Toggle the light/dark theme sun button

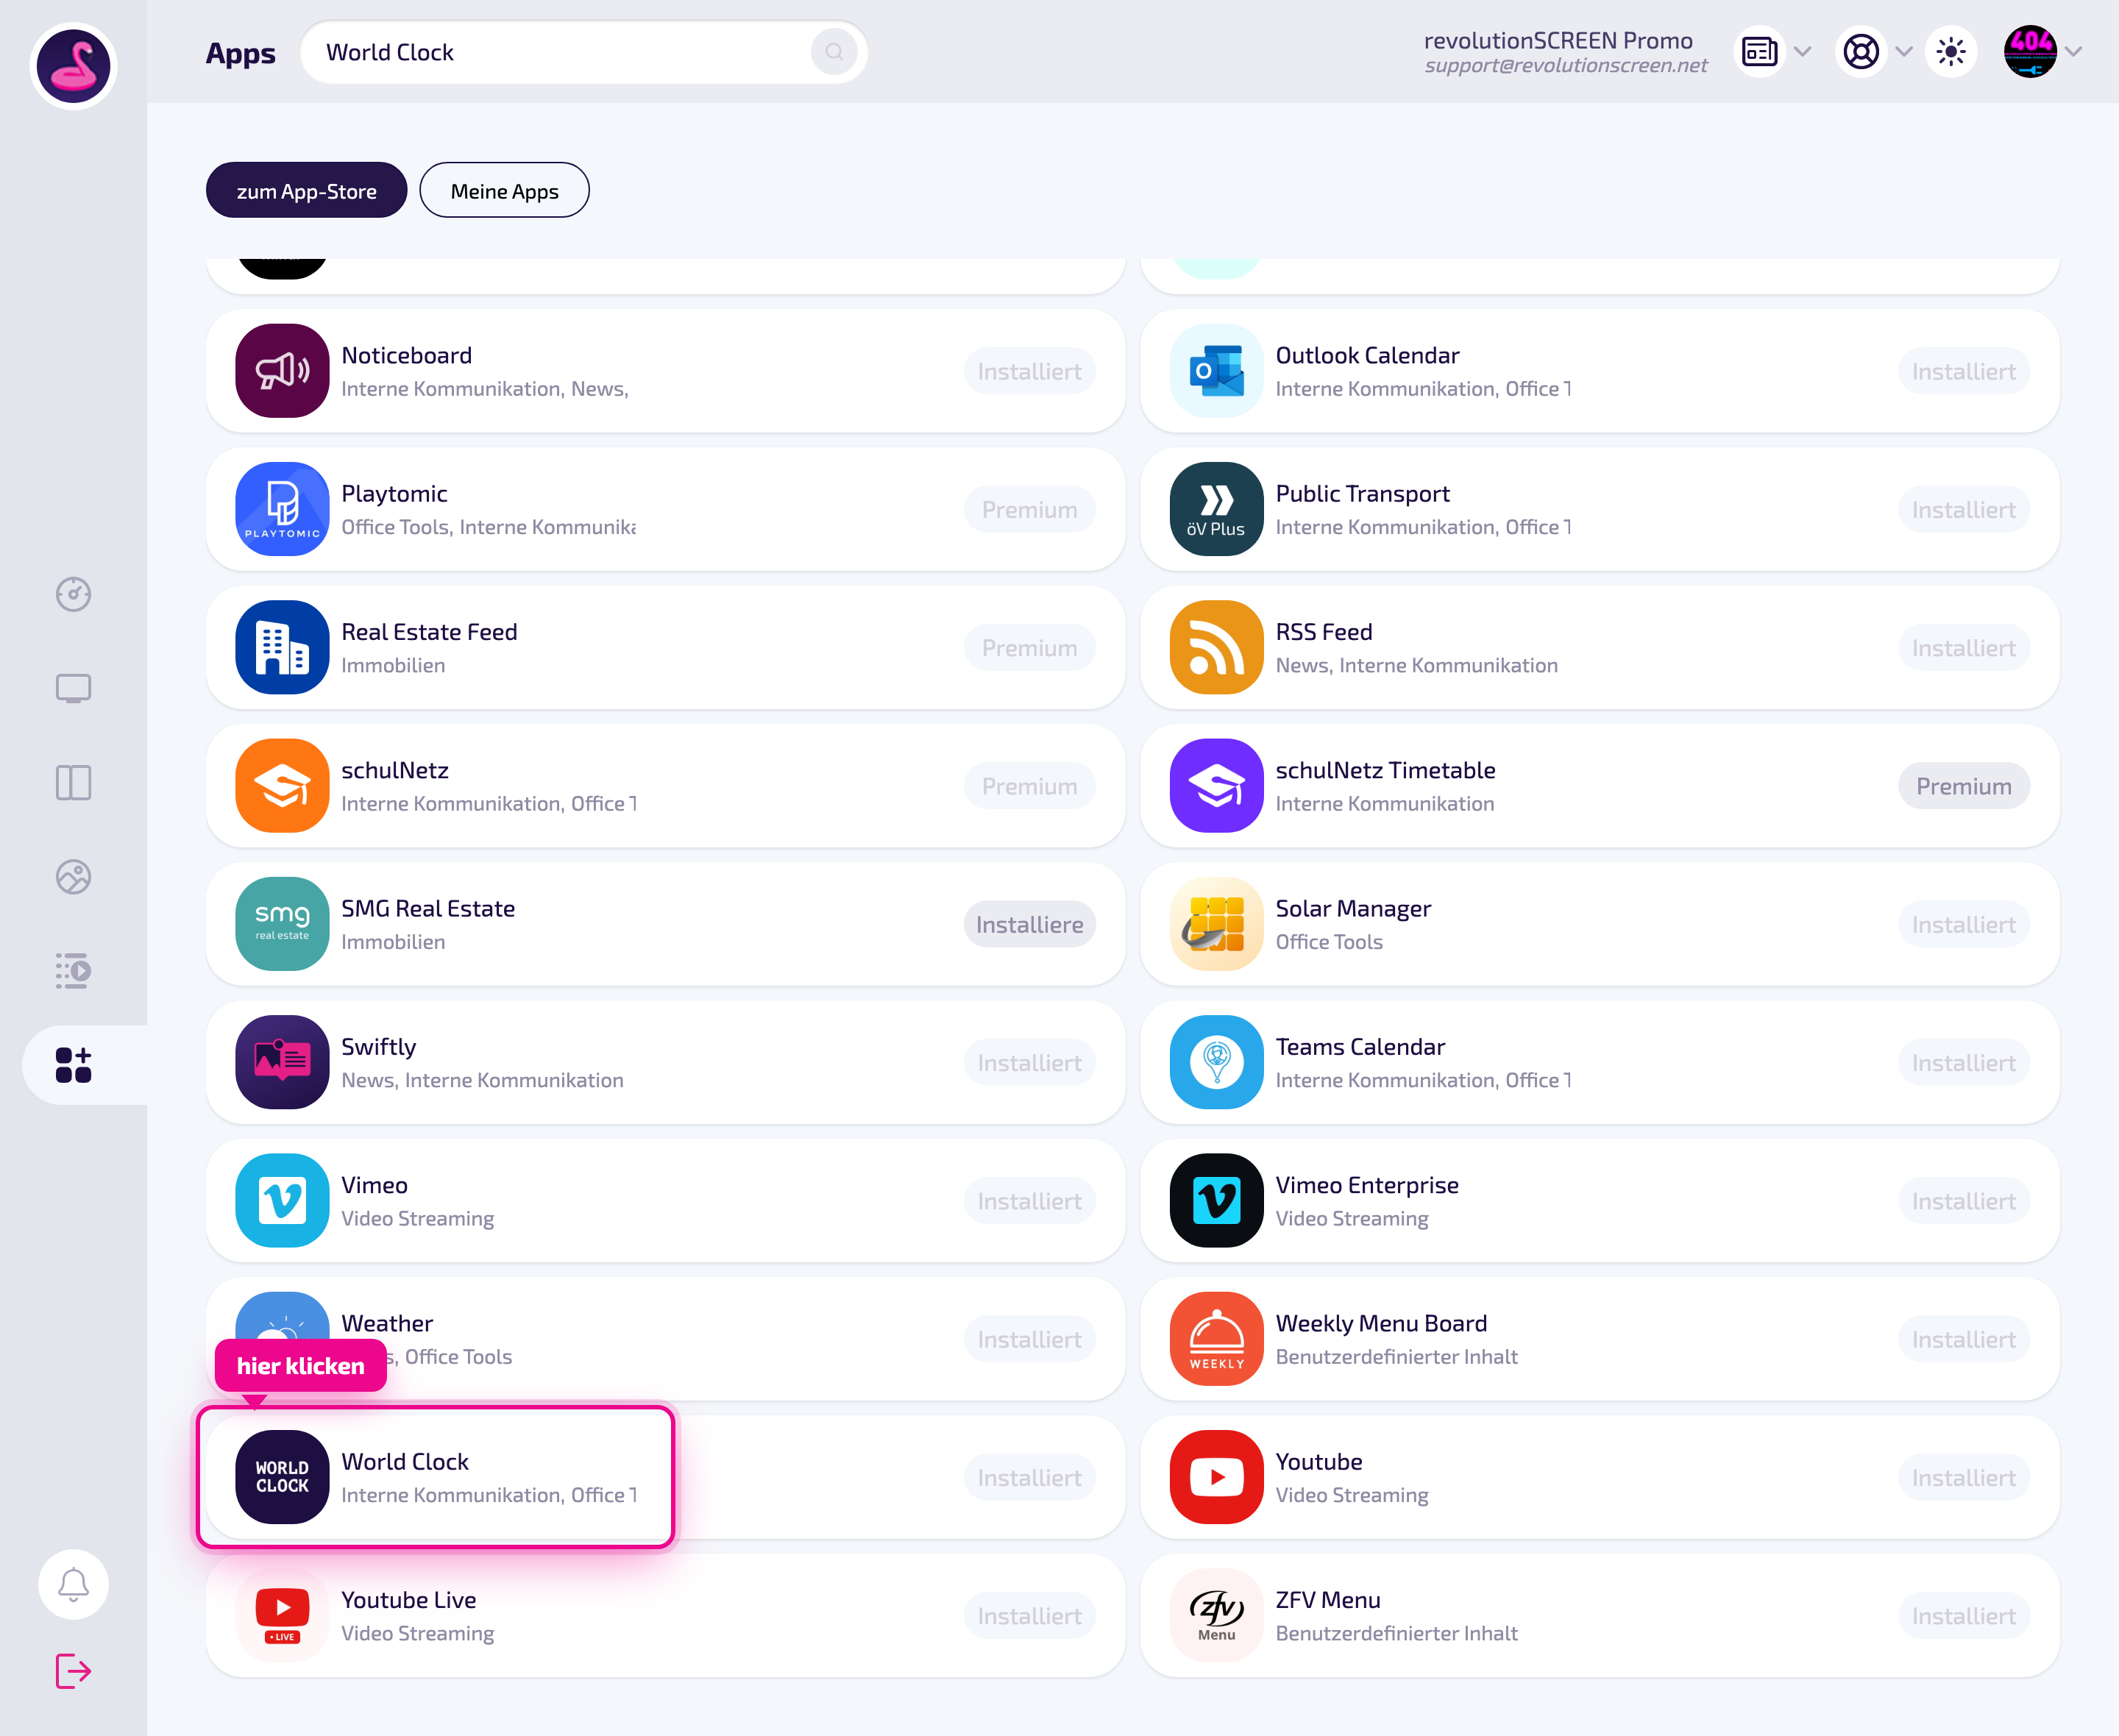pyautogui.click(x=1950, y=52)
